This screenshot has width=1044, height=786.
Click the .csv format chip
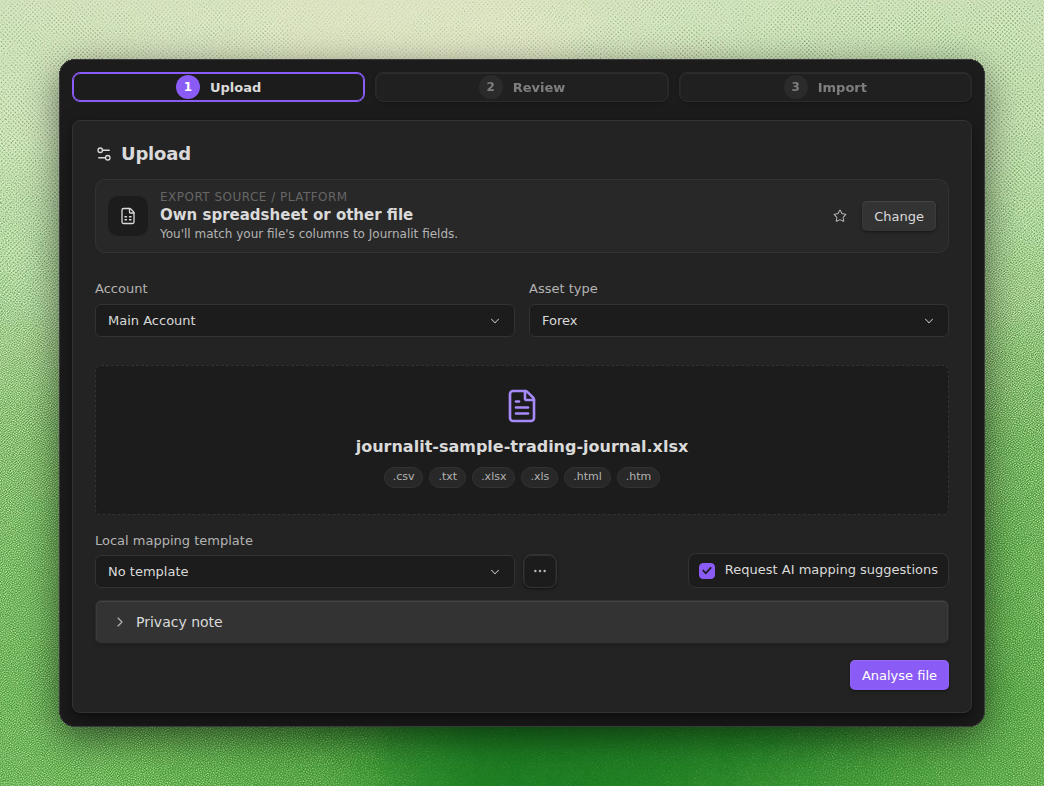tap(403, 477)
